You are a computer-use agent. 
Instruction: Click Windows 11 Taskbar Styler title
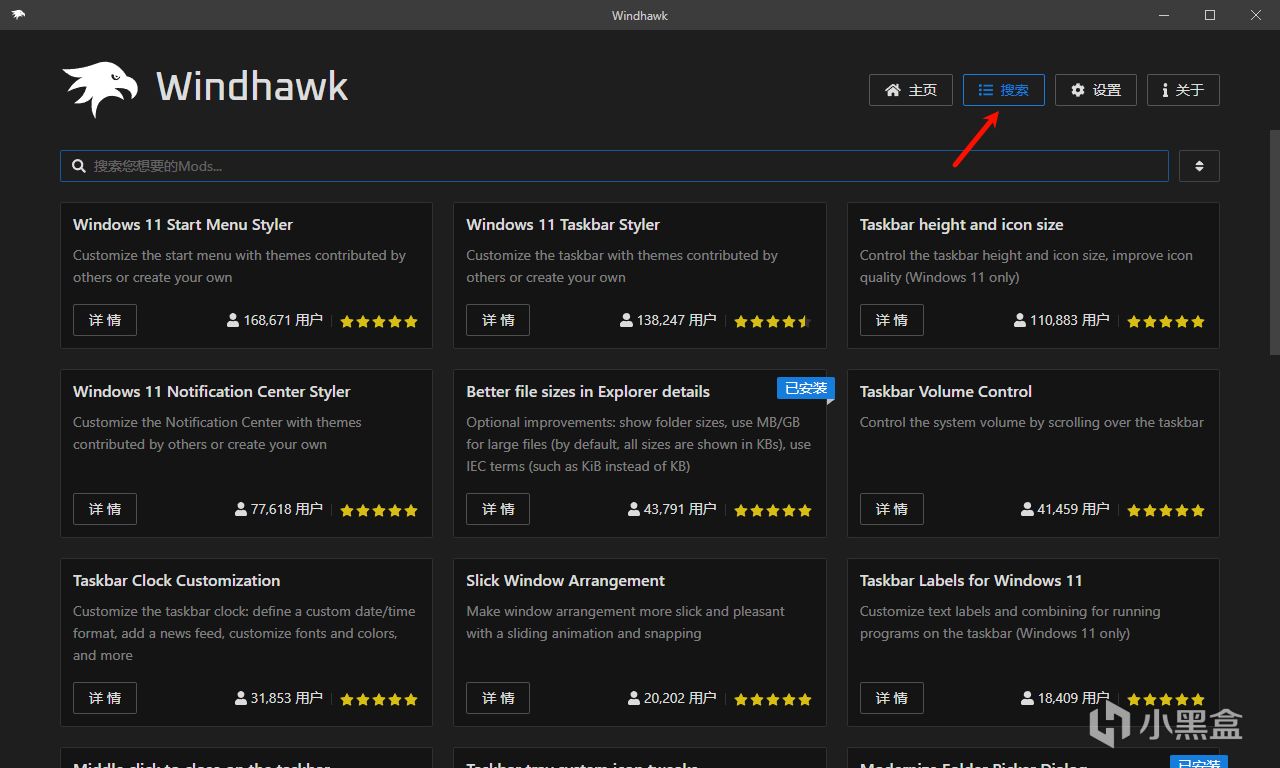[563, 225]
